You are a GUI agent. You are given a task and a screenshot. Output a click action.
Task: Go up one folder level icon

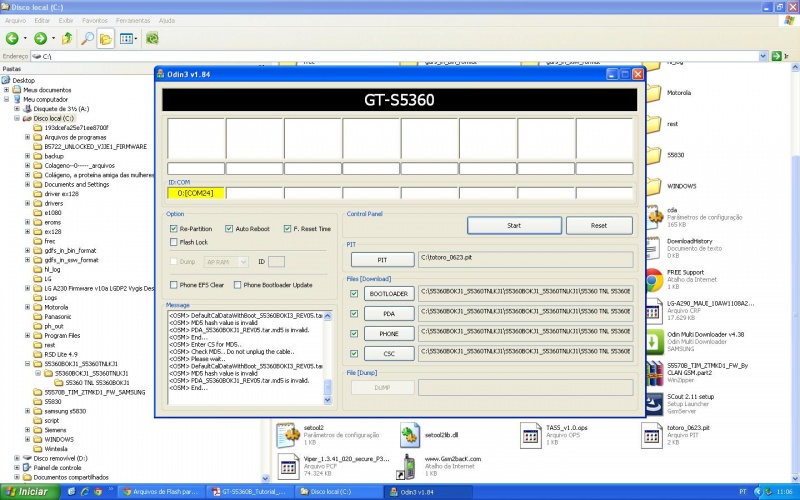(x=67, y=38)
